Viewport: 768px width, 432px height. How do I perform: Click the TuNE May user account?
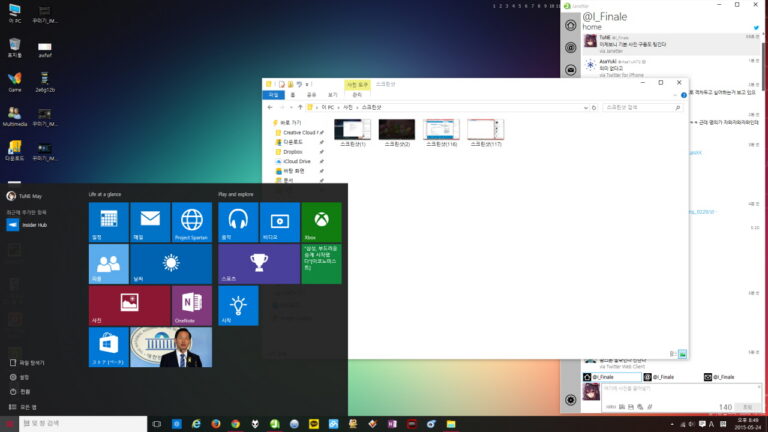(24, 196)
